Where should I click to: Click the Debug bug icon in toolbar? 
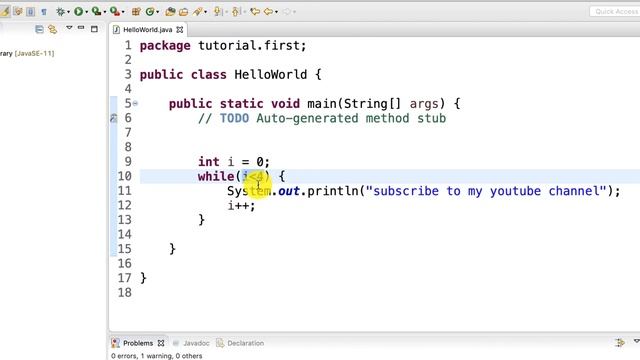pyautogui.click(x=60, y=11)
